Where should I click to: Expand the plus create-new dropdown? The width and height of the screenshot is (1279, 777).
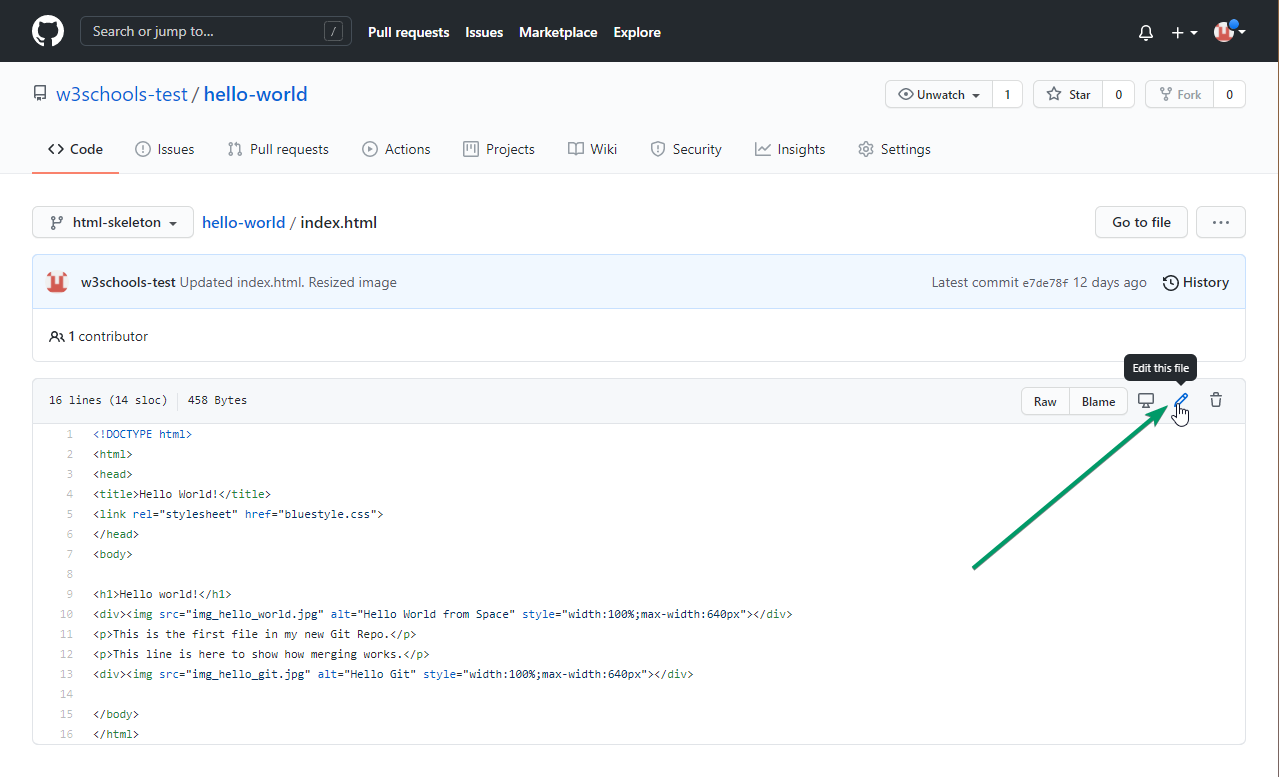pos(1184,32)
